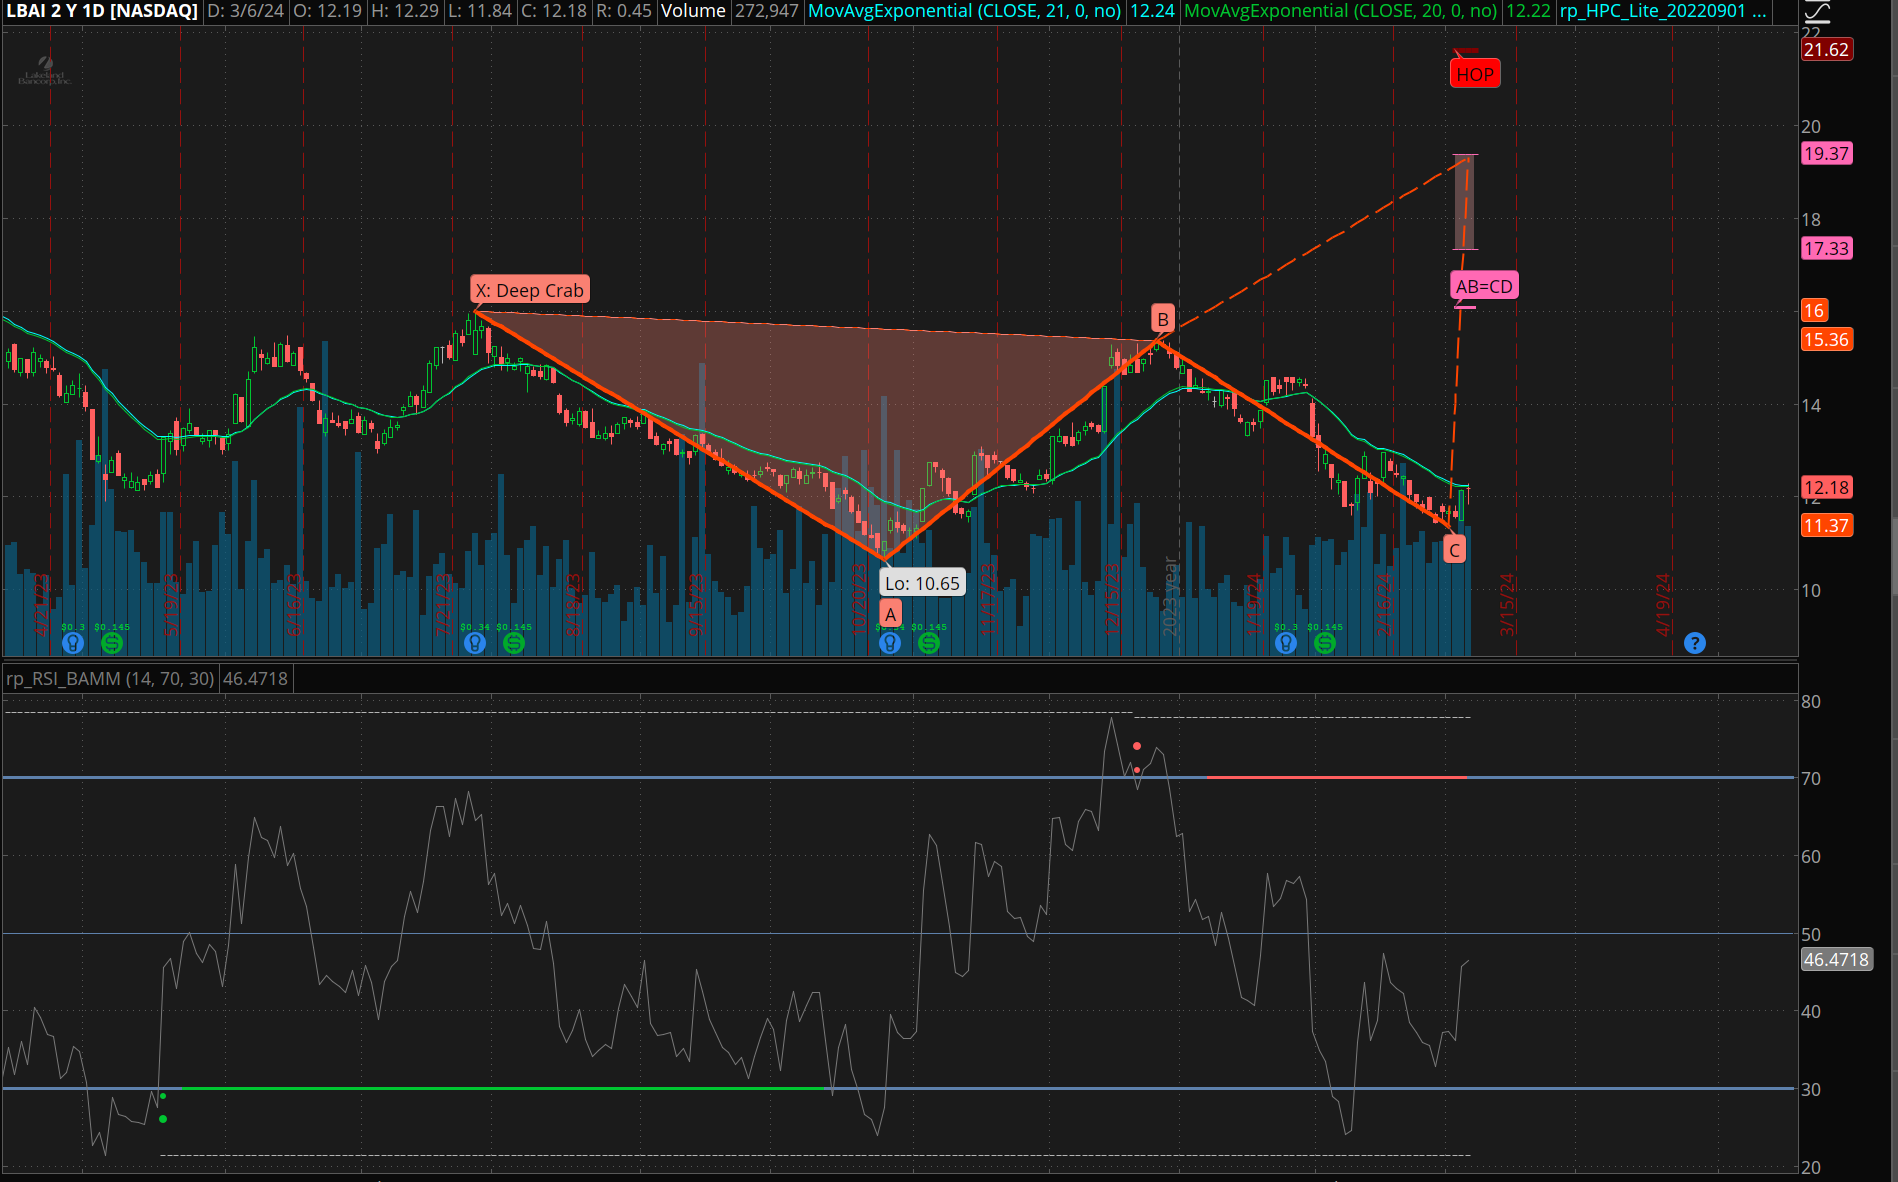
Task: Select the X: Deep Crab pattern label
Action: point(529,290)
